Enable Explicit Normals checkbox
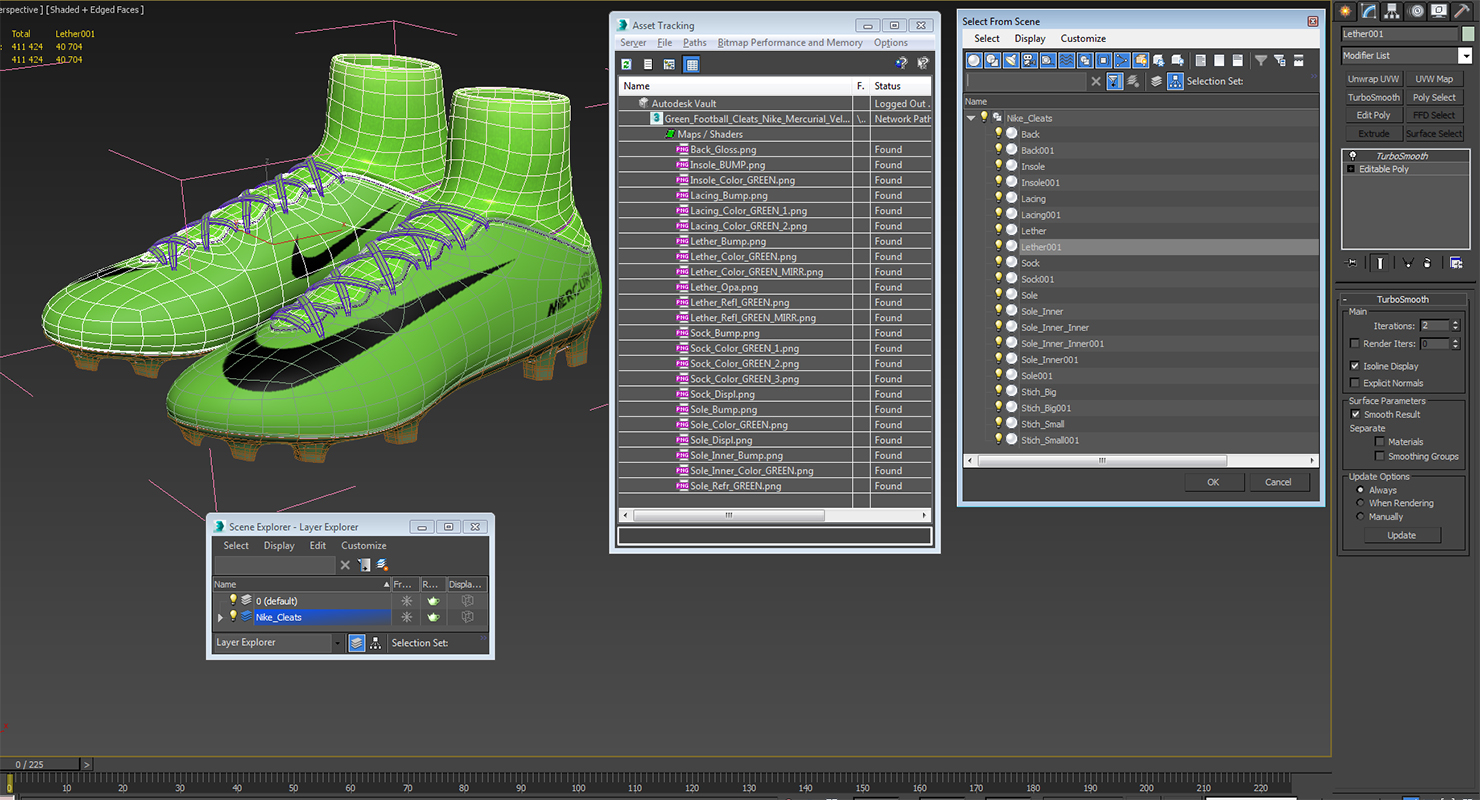The height and width of the screenshot is (800, 1480). click(1355, 383)
